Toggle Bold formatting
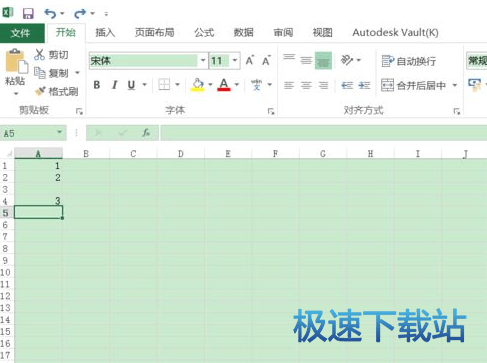 tap(97, 85)
